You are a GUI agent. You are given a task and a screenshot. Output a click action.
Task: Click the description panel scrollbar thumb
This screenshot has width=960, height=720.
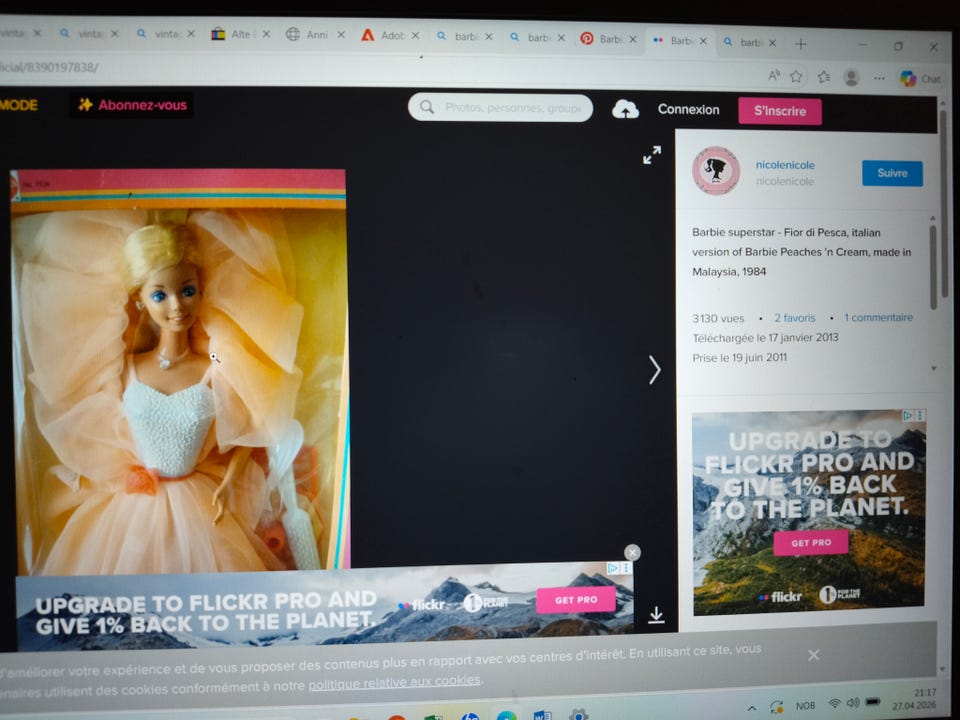(x=933, y=268)
